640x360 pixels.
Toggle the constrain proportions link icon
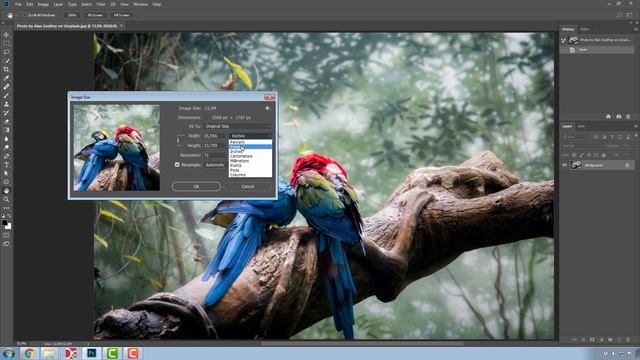178,140
